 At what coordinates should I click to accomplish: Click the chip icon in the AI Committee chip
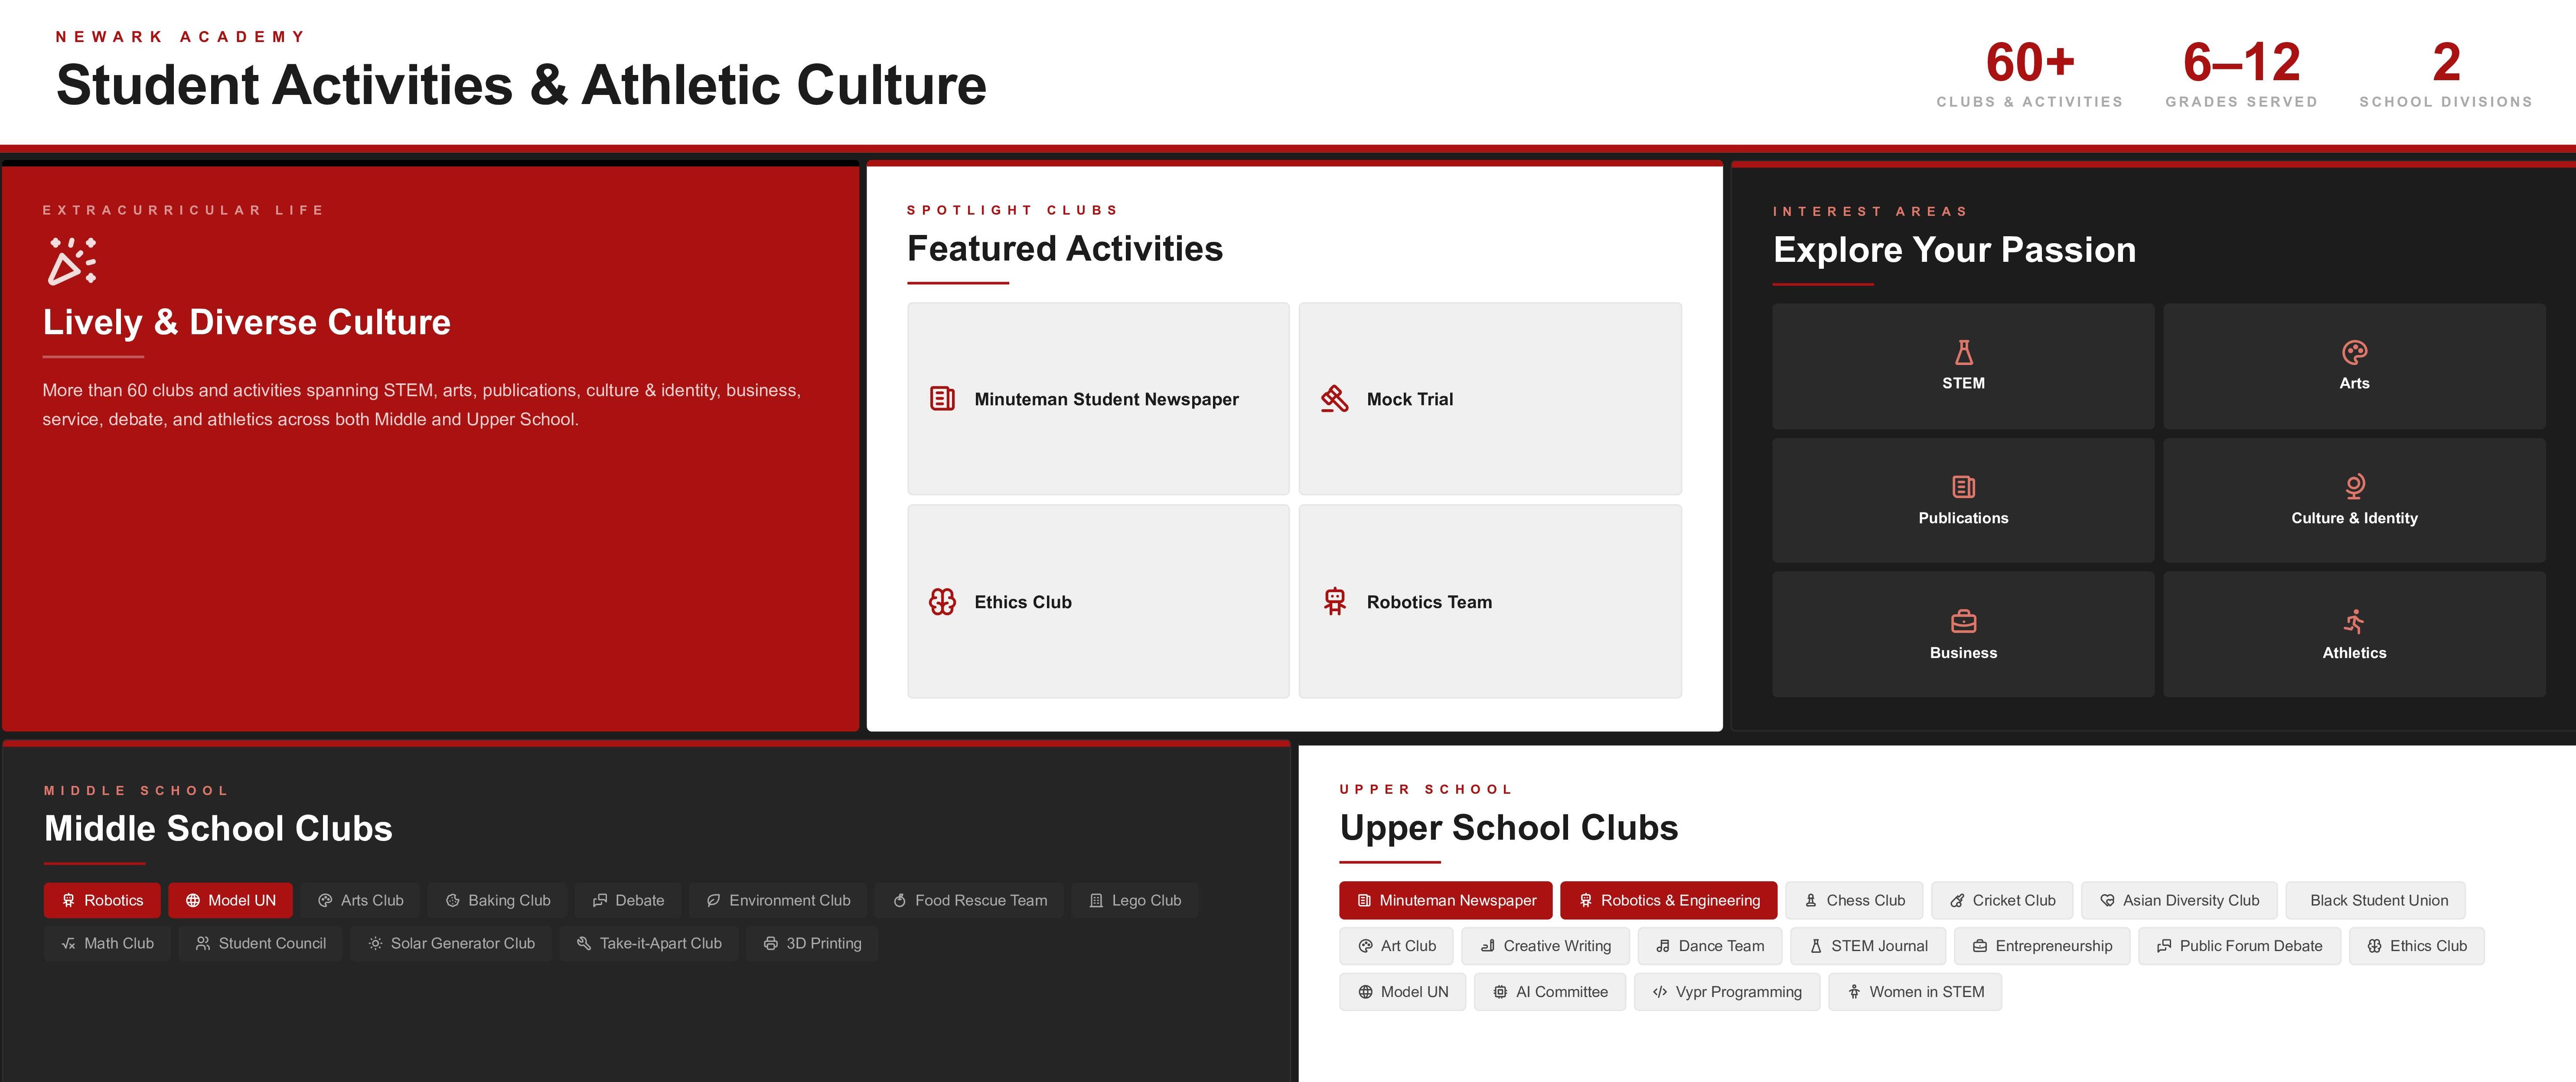coord(1500,992)
